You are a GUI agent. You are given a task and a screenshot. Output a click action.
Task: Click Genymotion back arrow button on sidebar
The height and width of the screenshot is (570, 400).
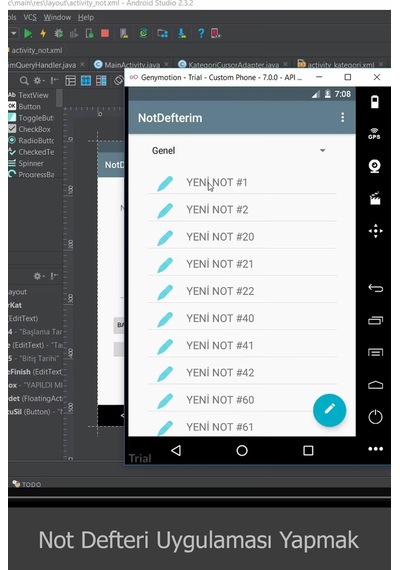click(375, 288)
